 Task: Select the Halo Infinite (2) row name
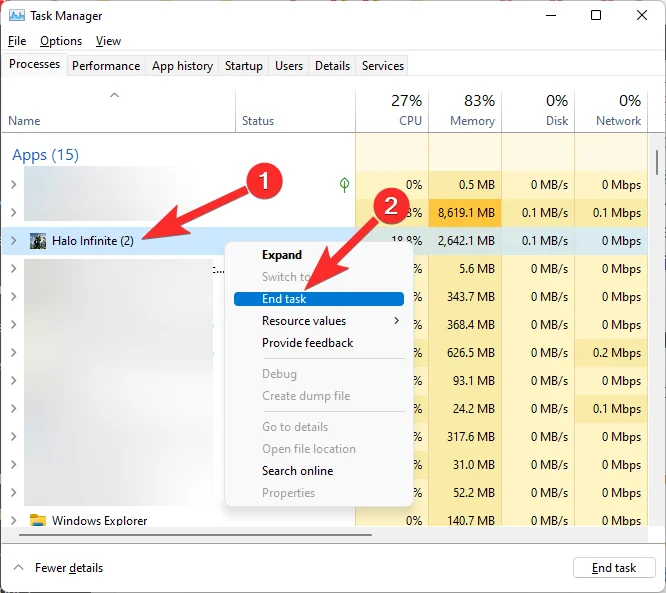[93, 241]
